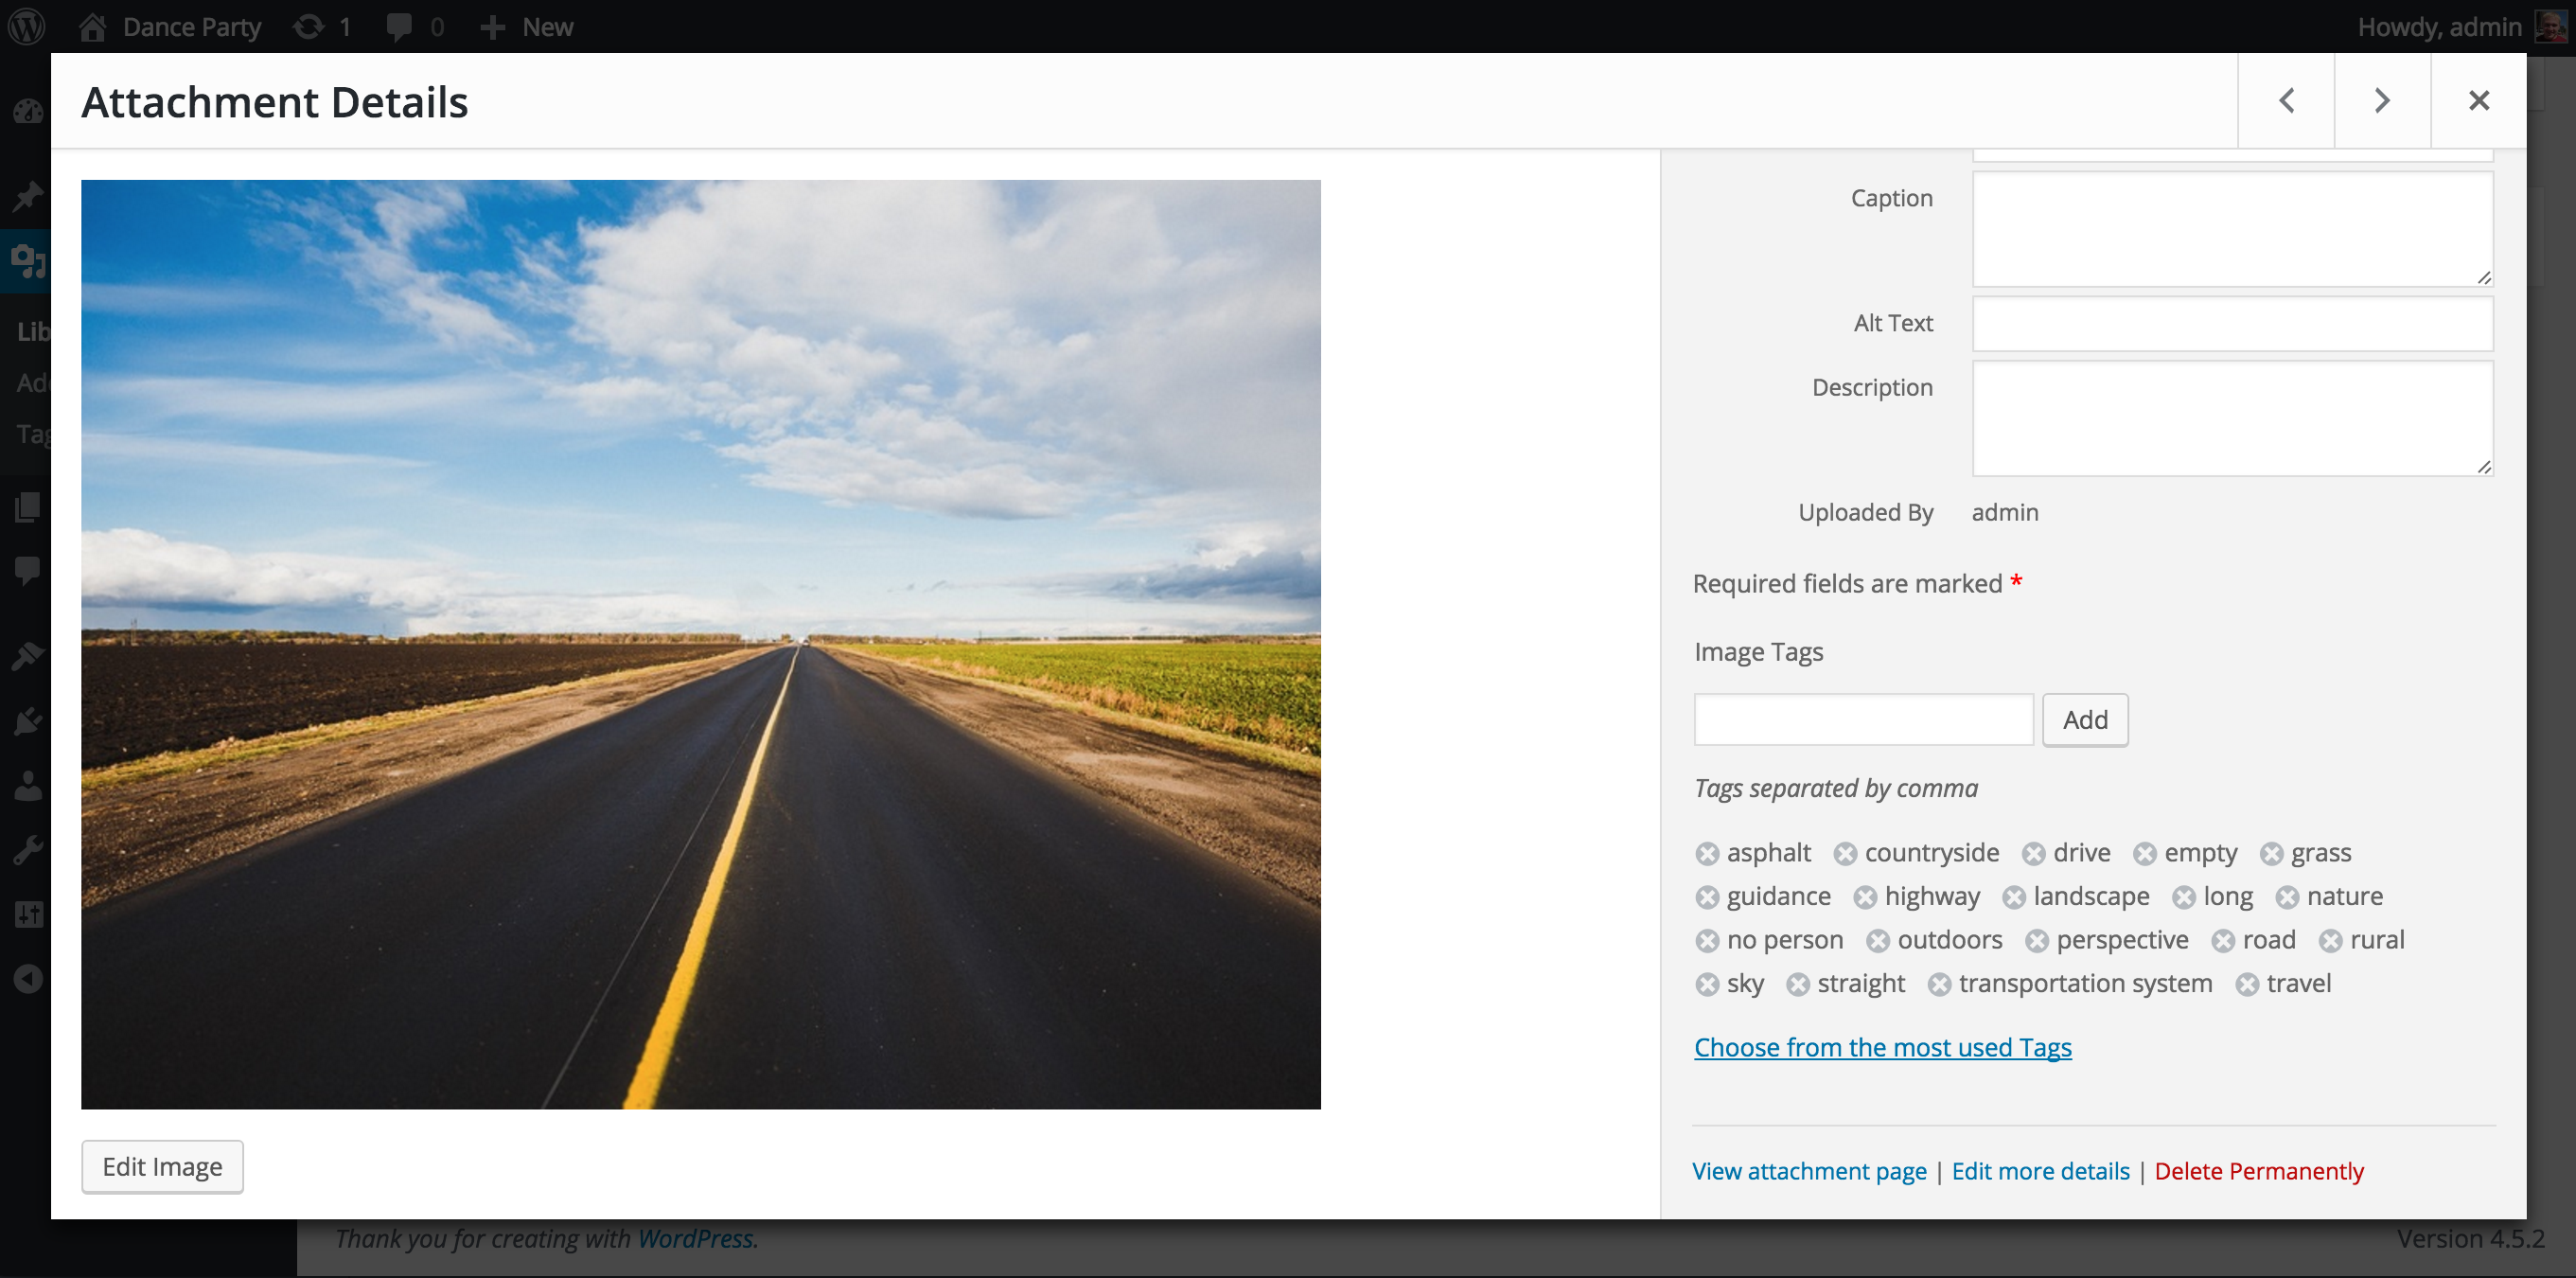2576x1278 pixels.
Task: Go to next attachment
Action: point(2382,100)
